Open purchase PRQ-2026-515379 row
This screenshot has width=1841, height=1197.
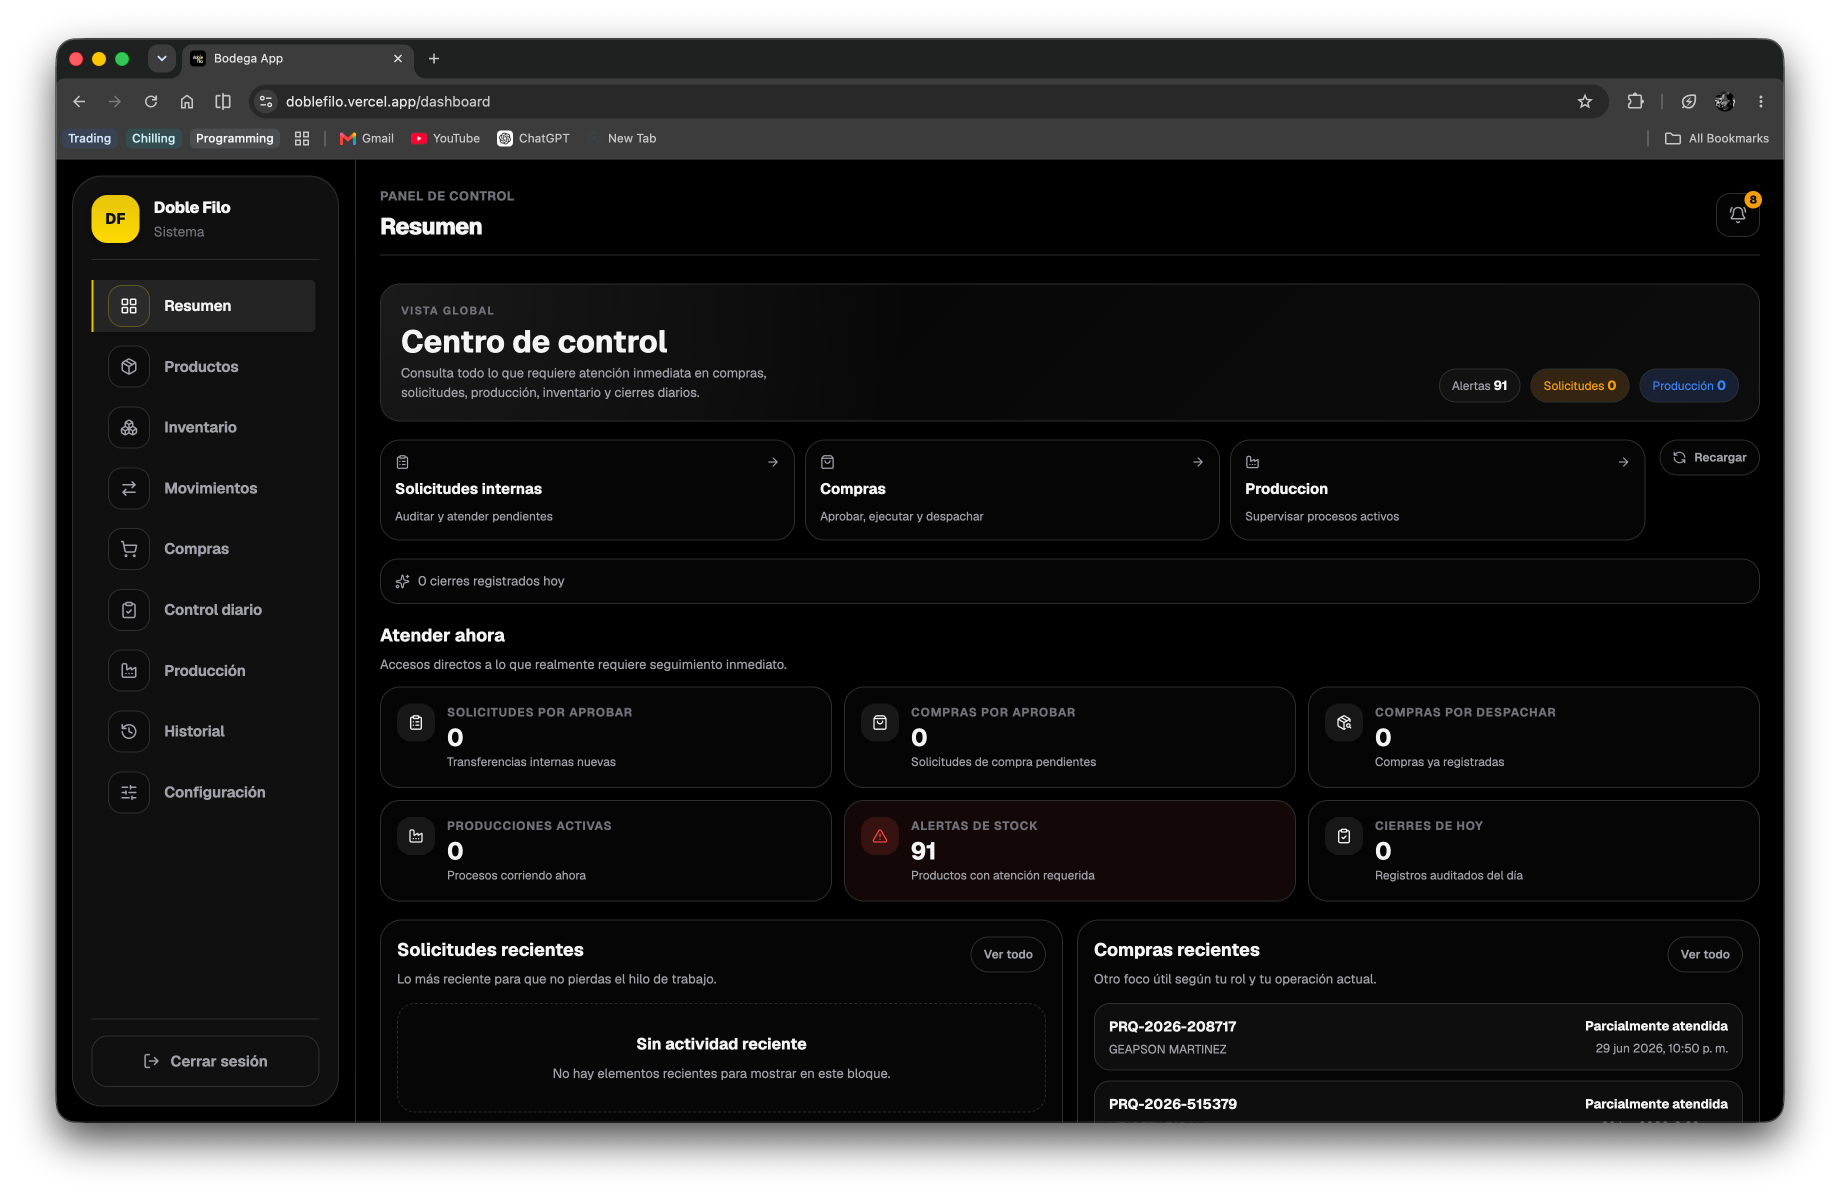coord(1418,1102)
